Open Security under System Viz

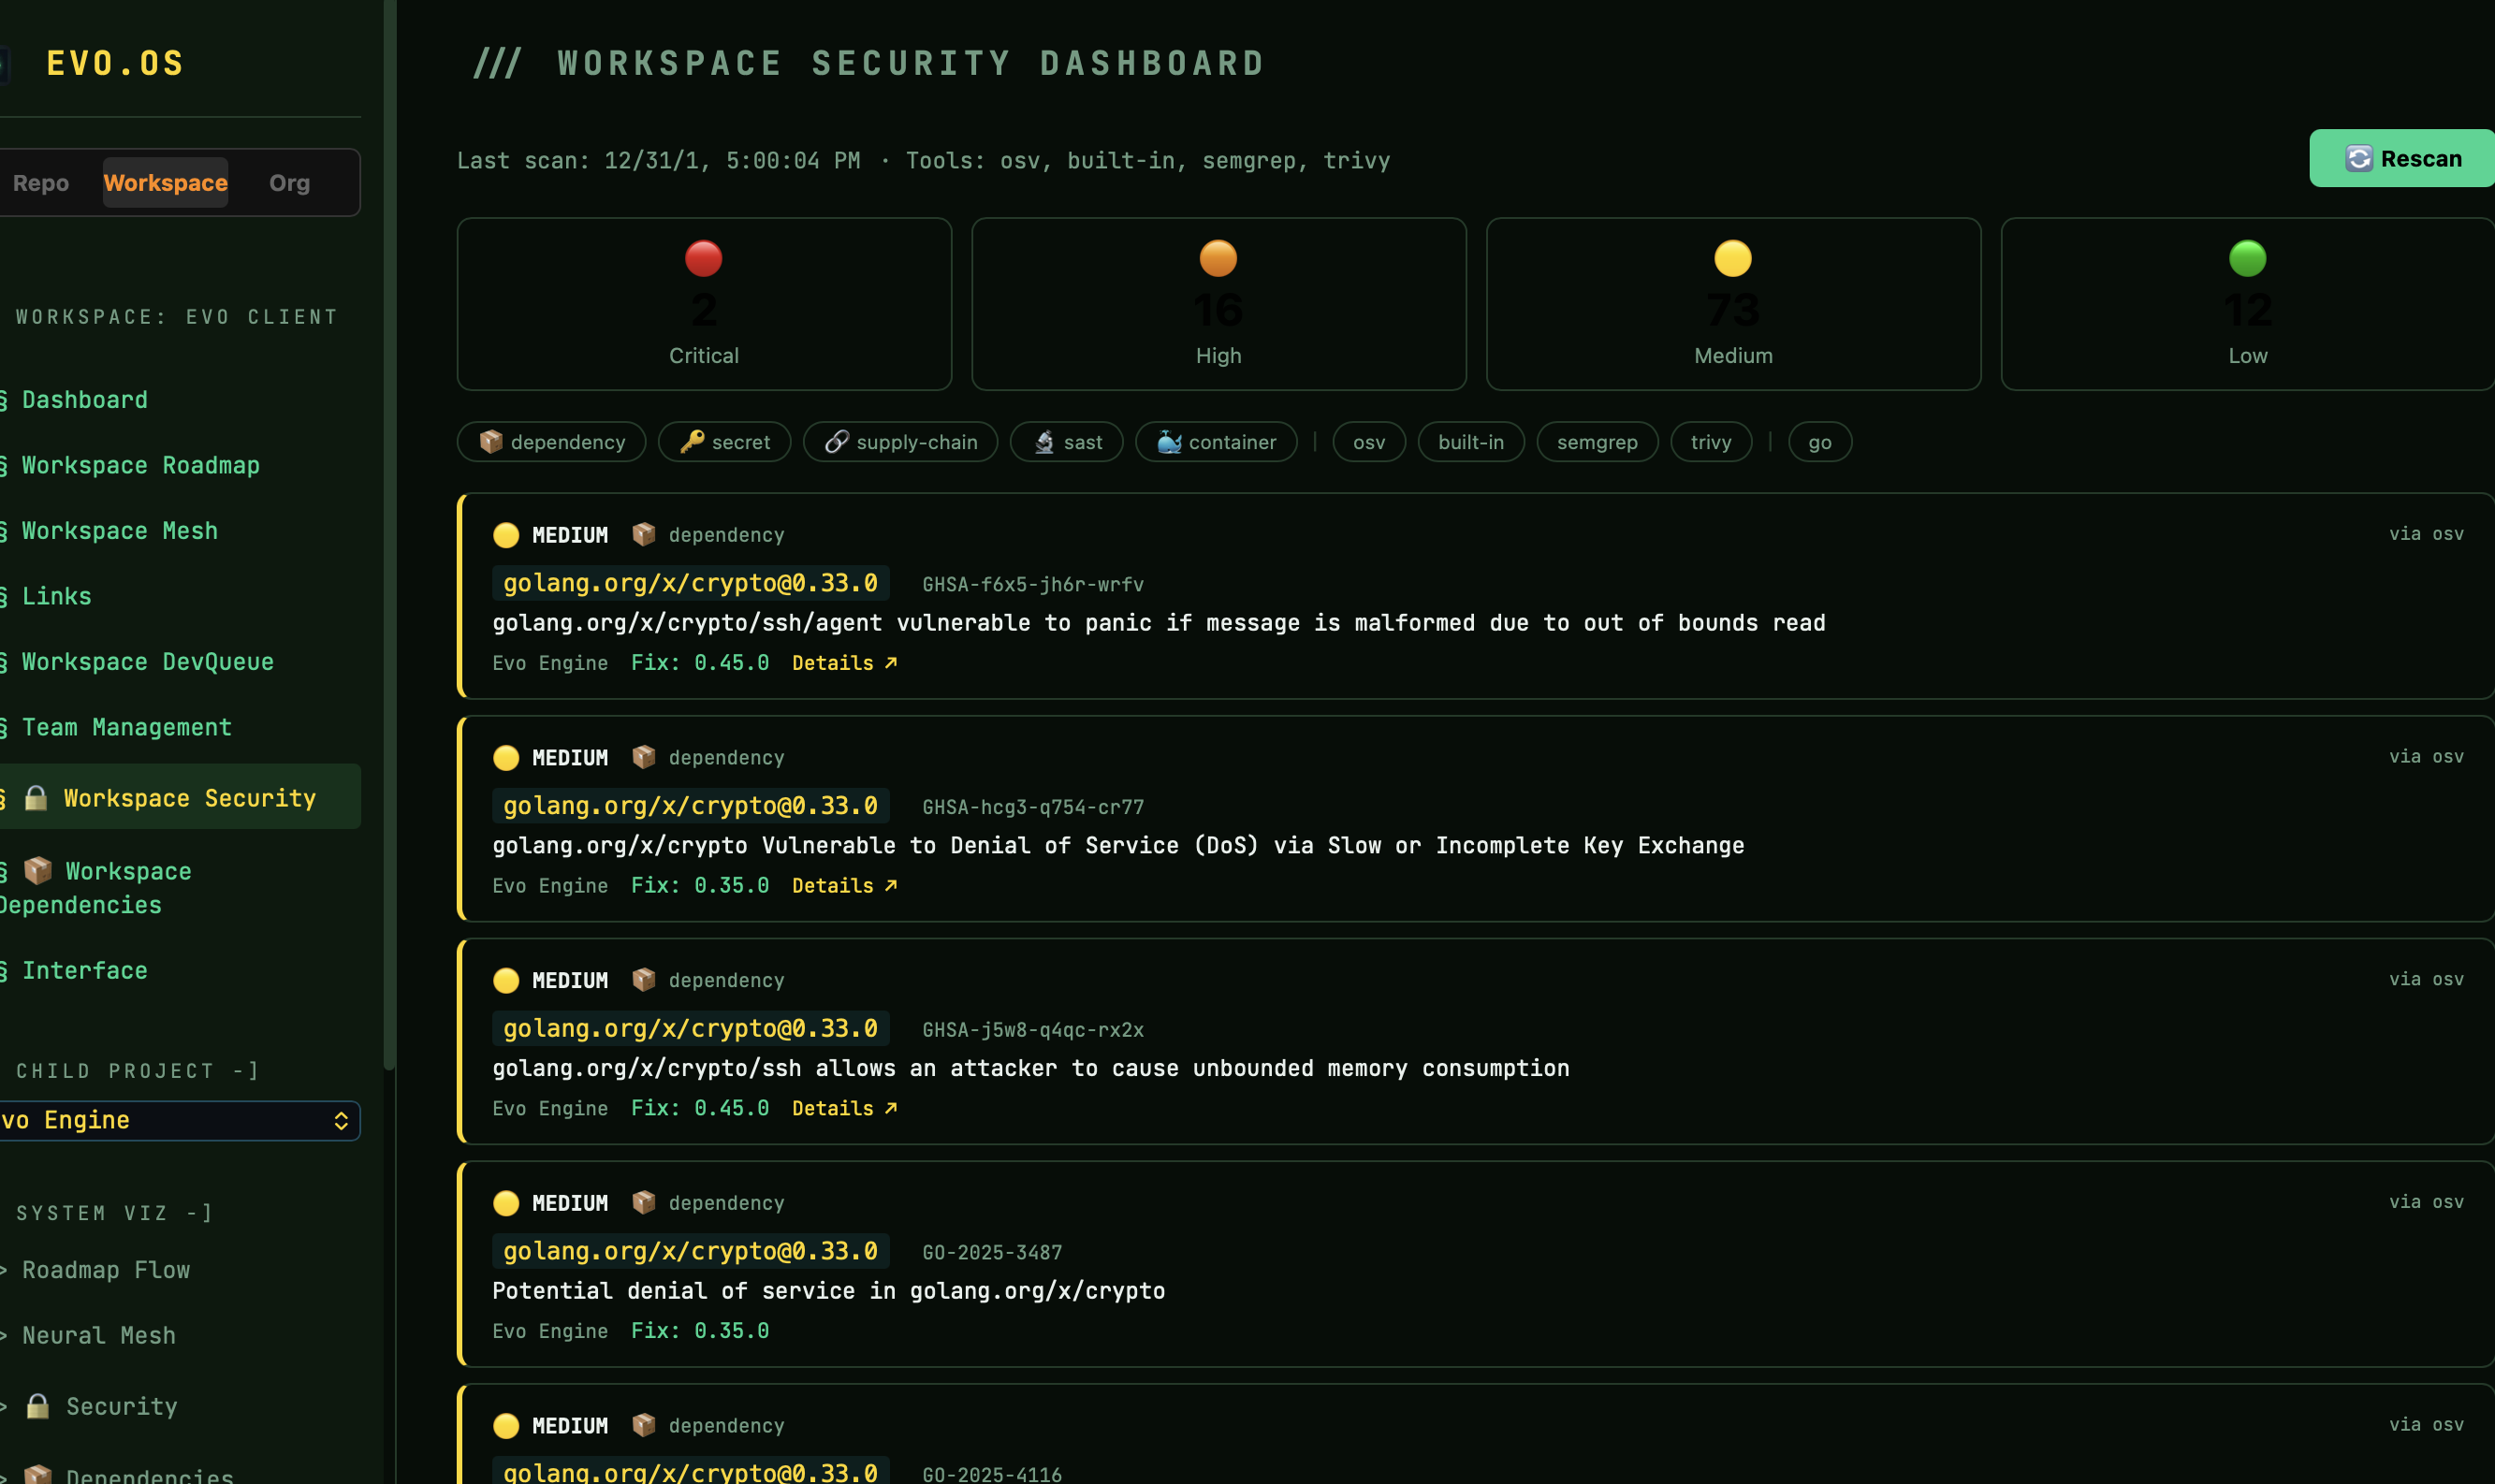[x=122, y=1406]
